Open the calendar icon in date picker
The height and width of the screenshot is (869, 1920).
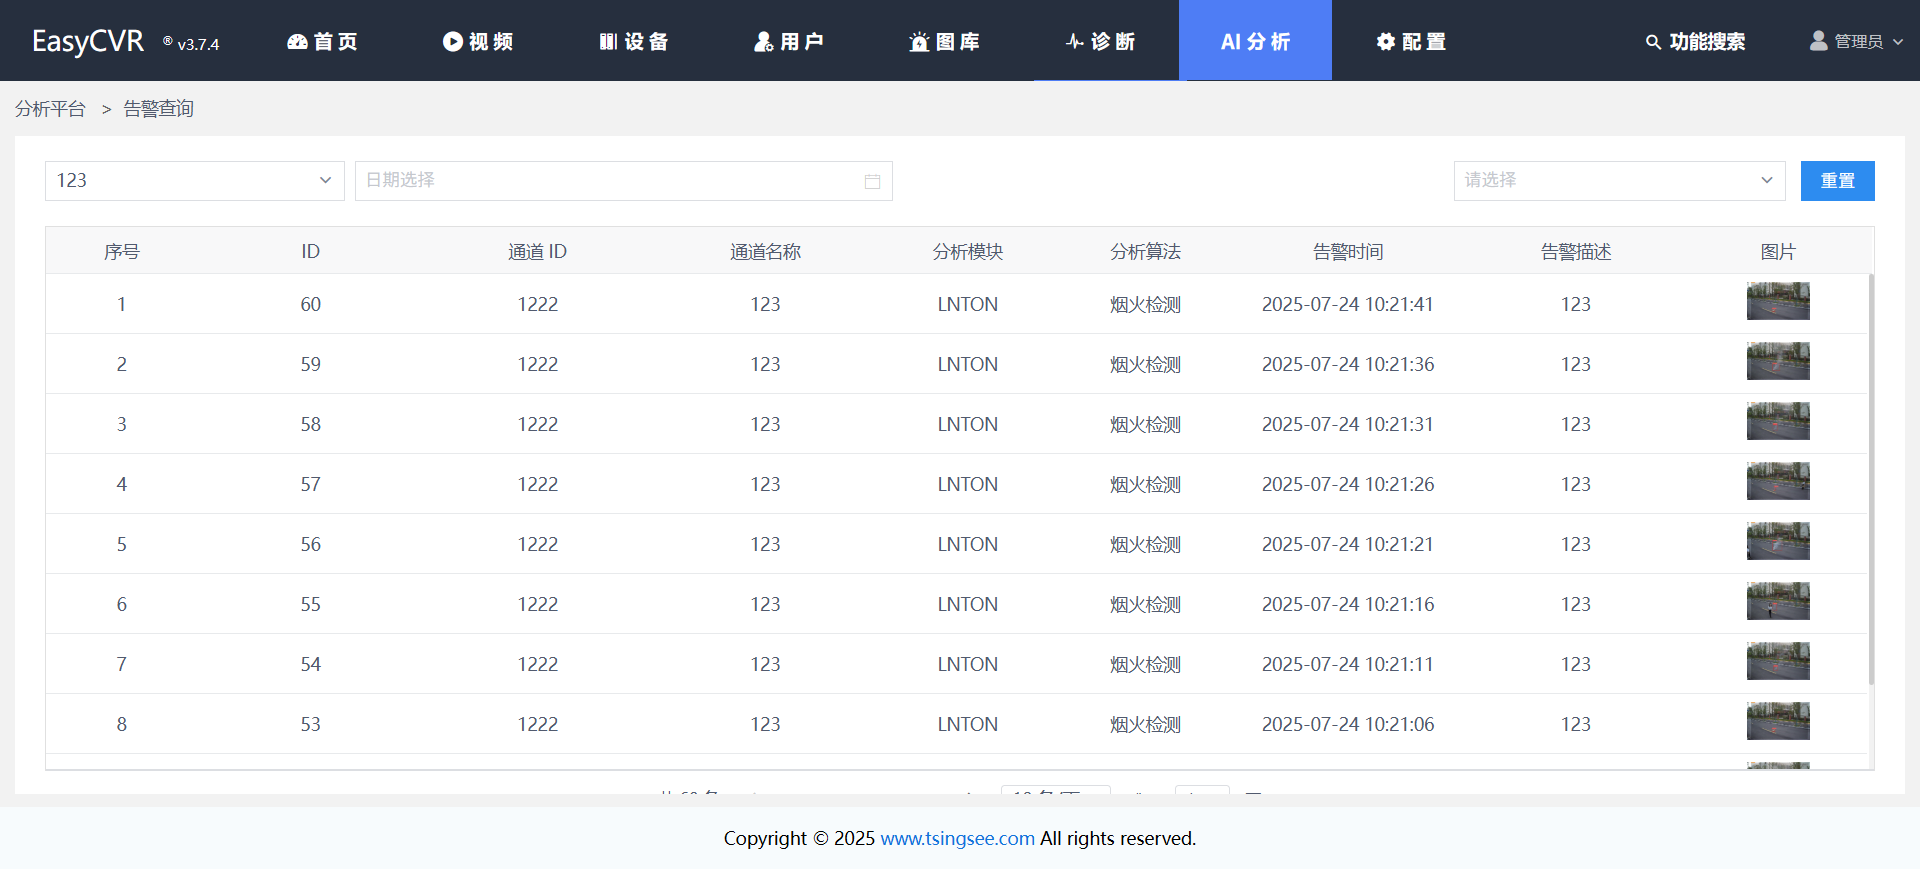[x=872, y=181]
